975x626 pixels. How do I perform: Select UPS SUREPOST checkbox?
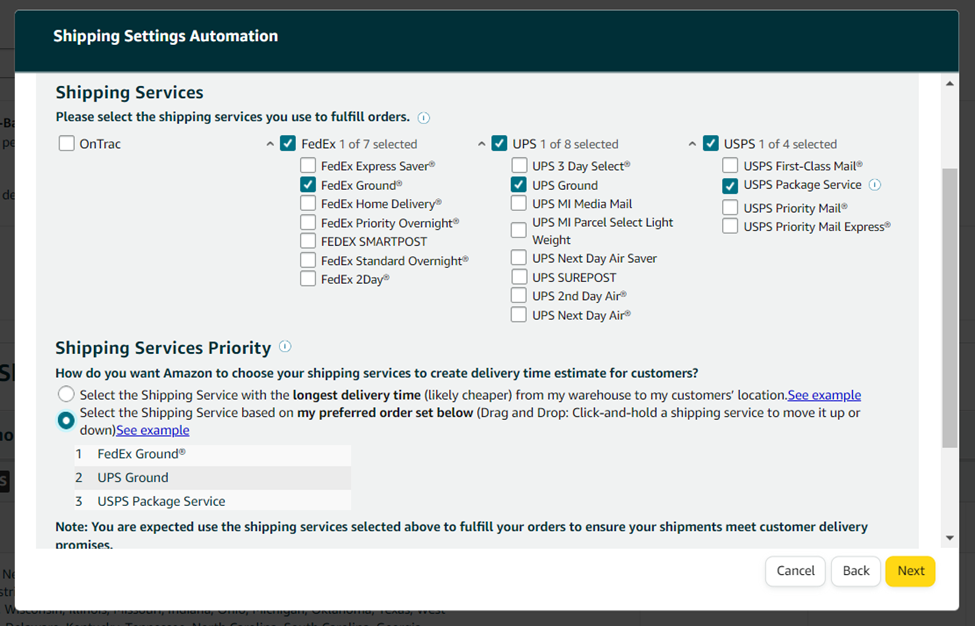click(x=519, y=277)
